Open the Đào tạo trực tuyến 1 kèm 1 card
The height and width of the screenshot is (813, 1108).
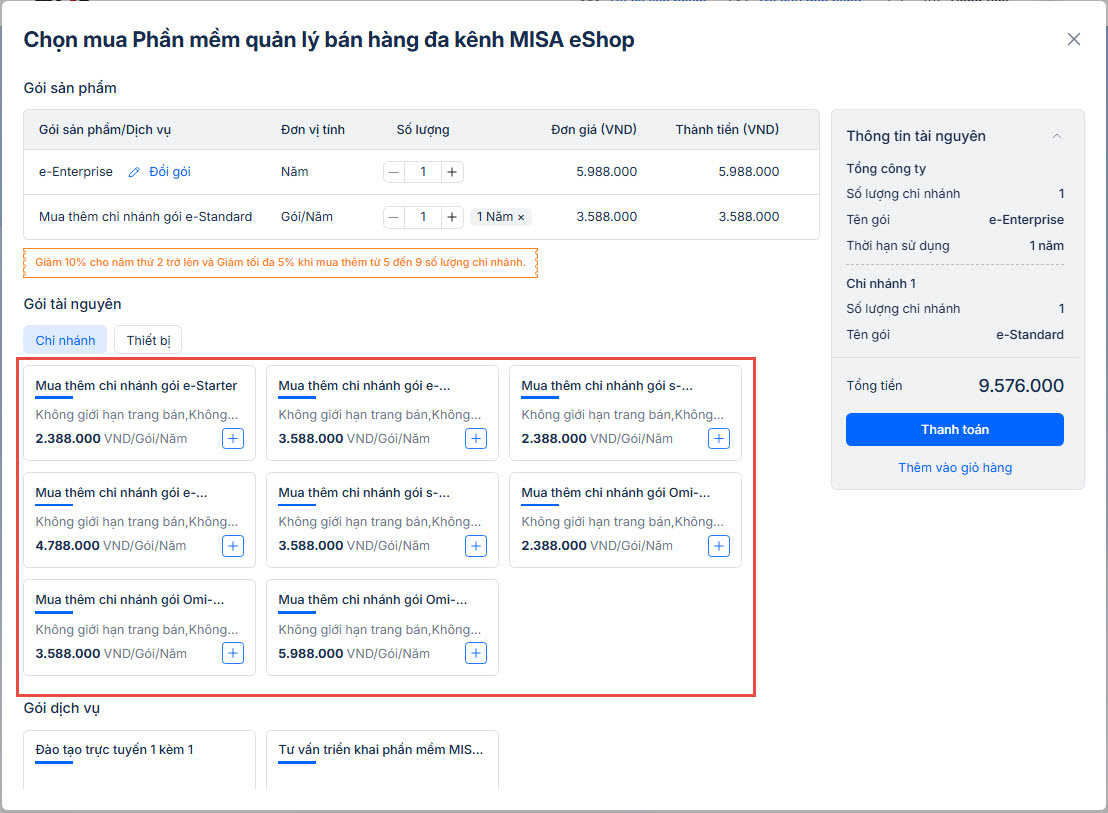point(139,759)
